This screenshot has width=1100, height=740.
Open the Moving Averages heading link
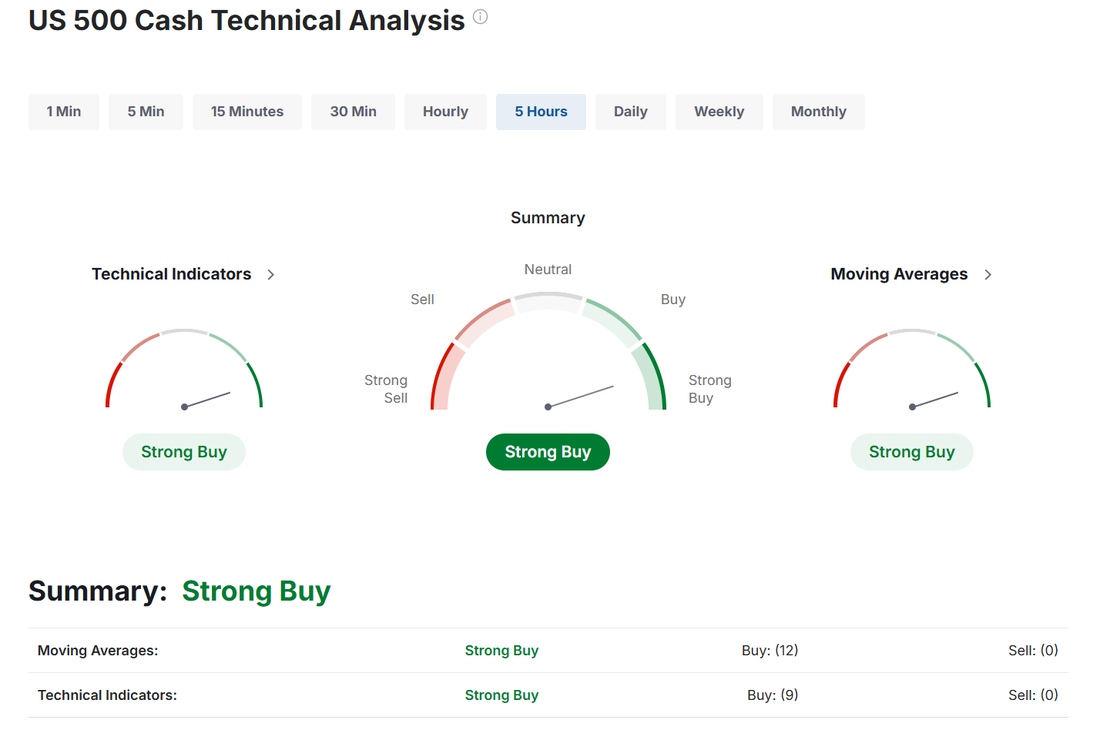click(899, 274)
